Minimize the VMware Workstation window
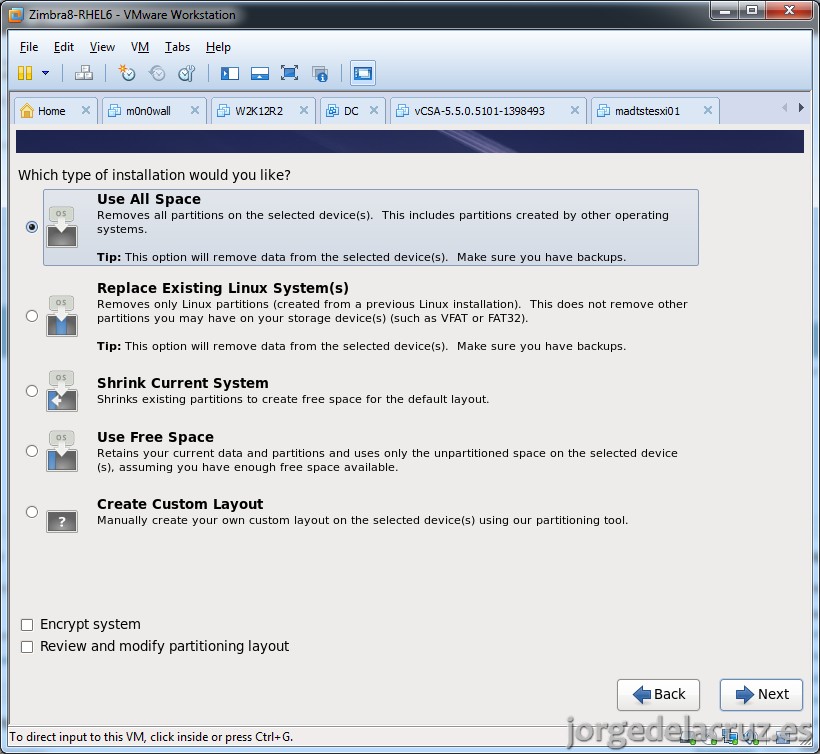The width and height of the screenshot is (820, 754). [725, 10]
